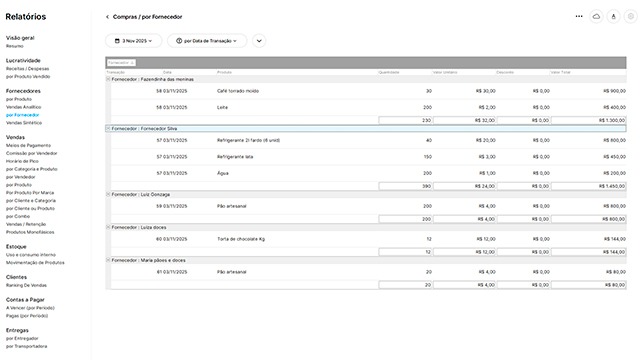Open por Cliente ou Produto report
640x360 pixels.
[x=30, y=209]
